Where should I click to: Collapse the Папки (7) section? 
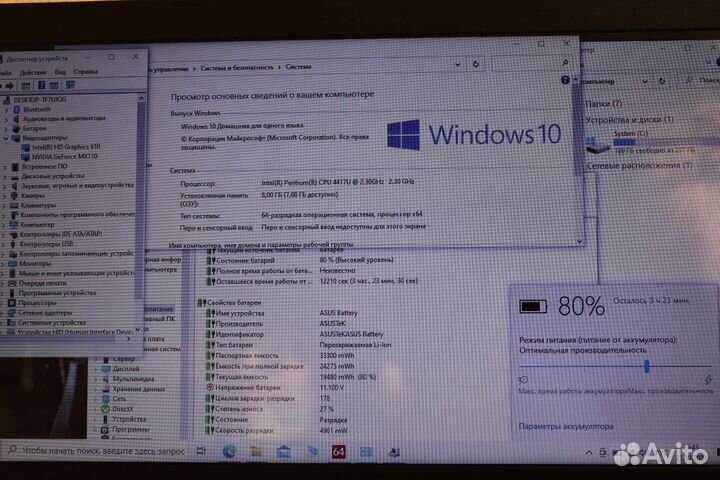603,102
